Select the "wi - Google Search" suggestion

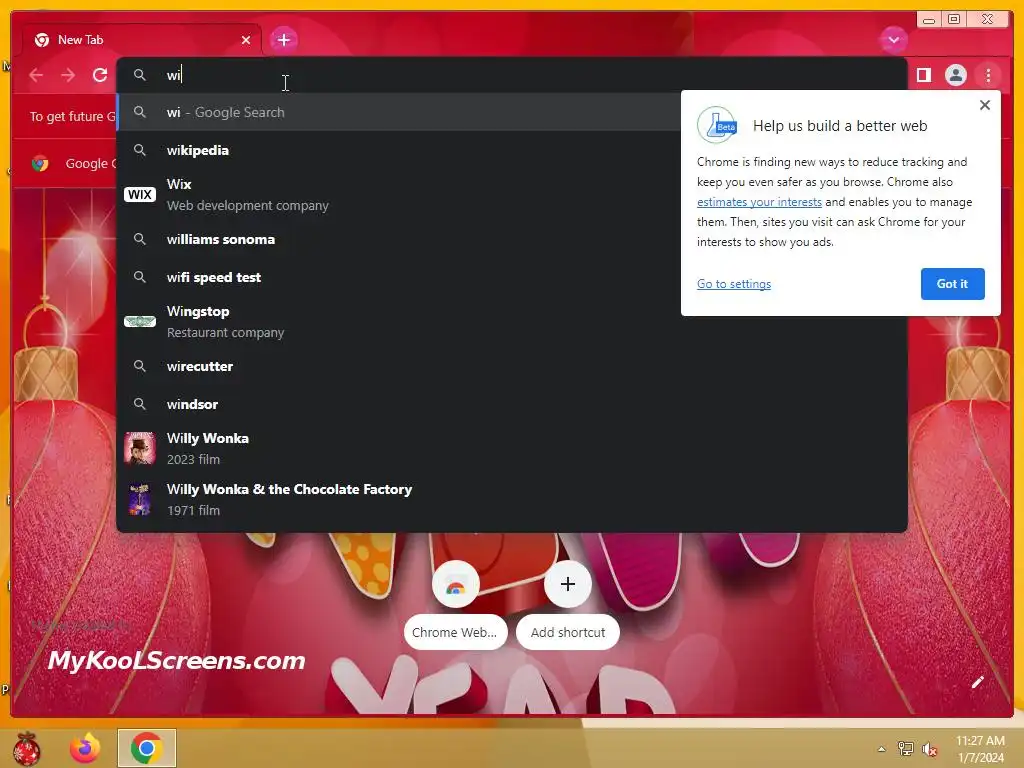pos(399,112)
